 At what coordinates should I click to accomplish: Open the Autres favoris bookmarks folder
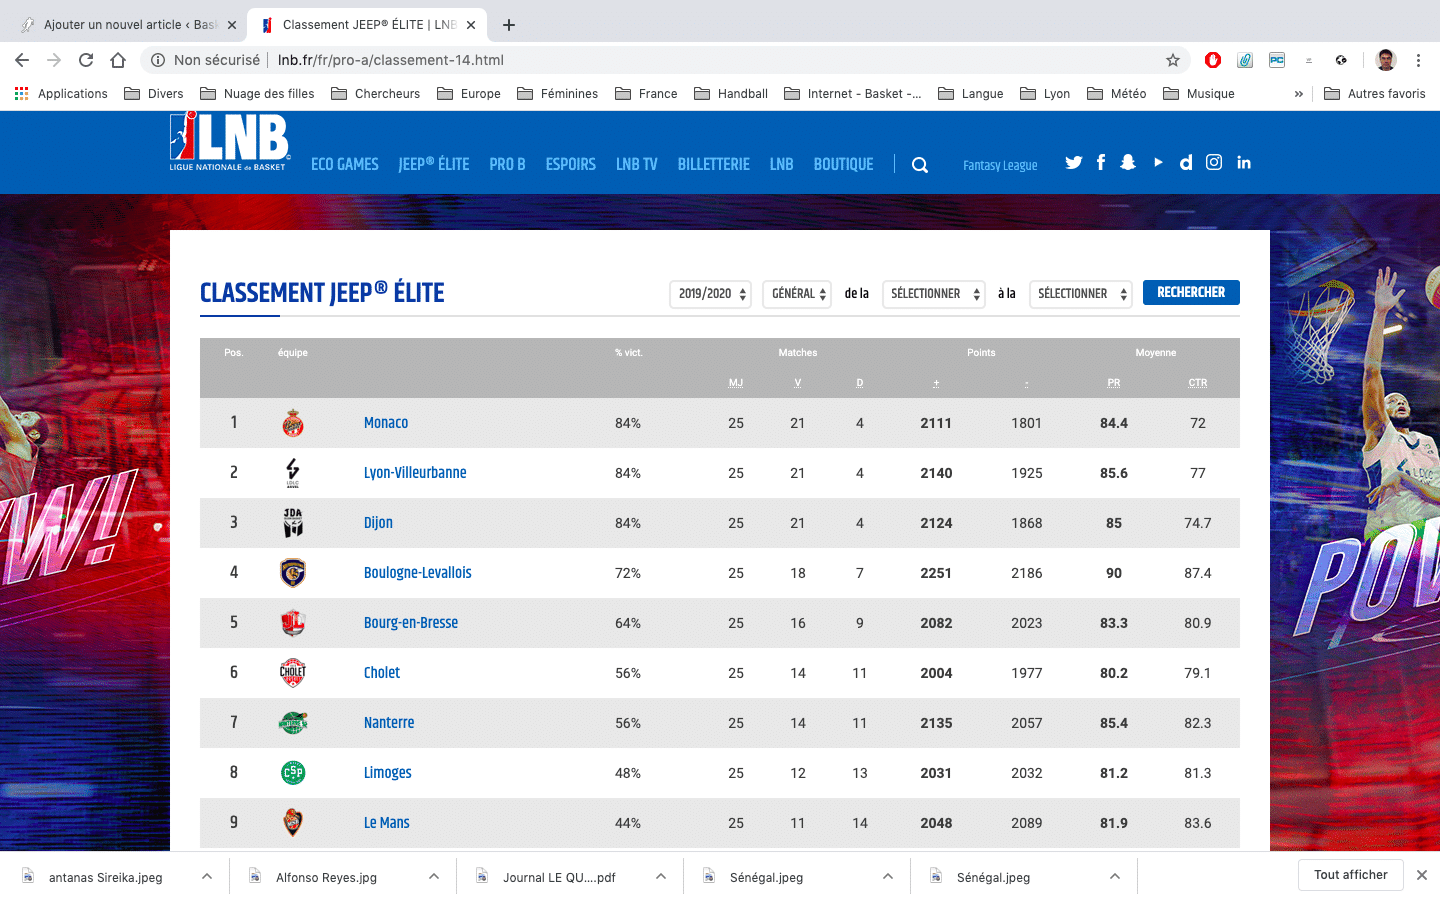click(x=1375, y=94)
